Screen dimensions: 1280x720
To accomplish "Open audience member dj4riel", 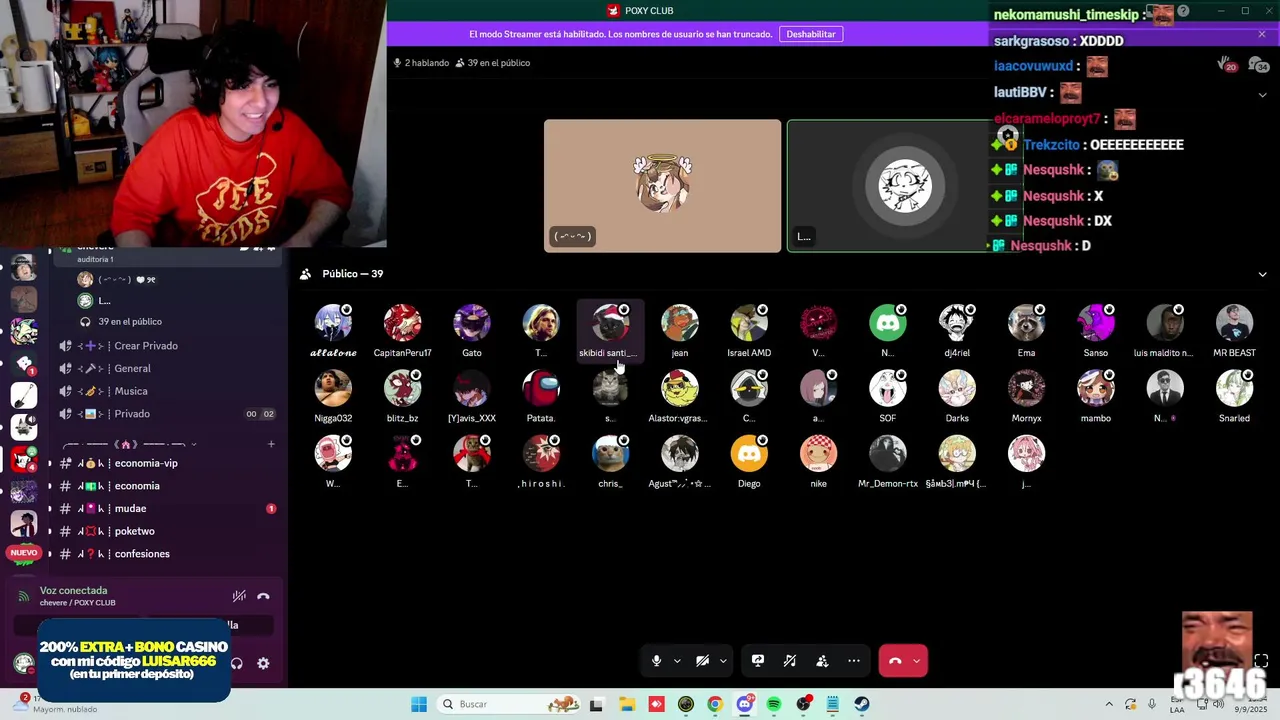I will coord(957,332).
